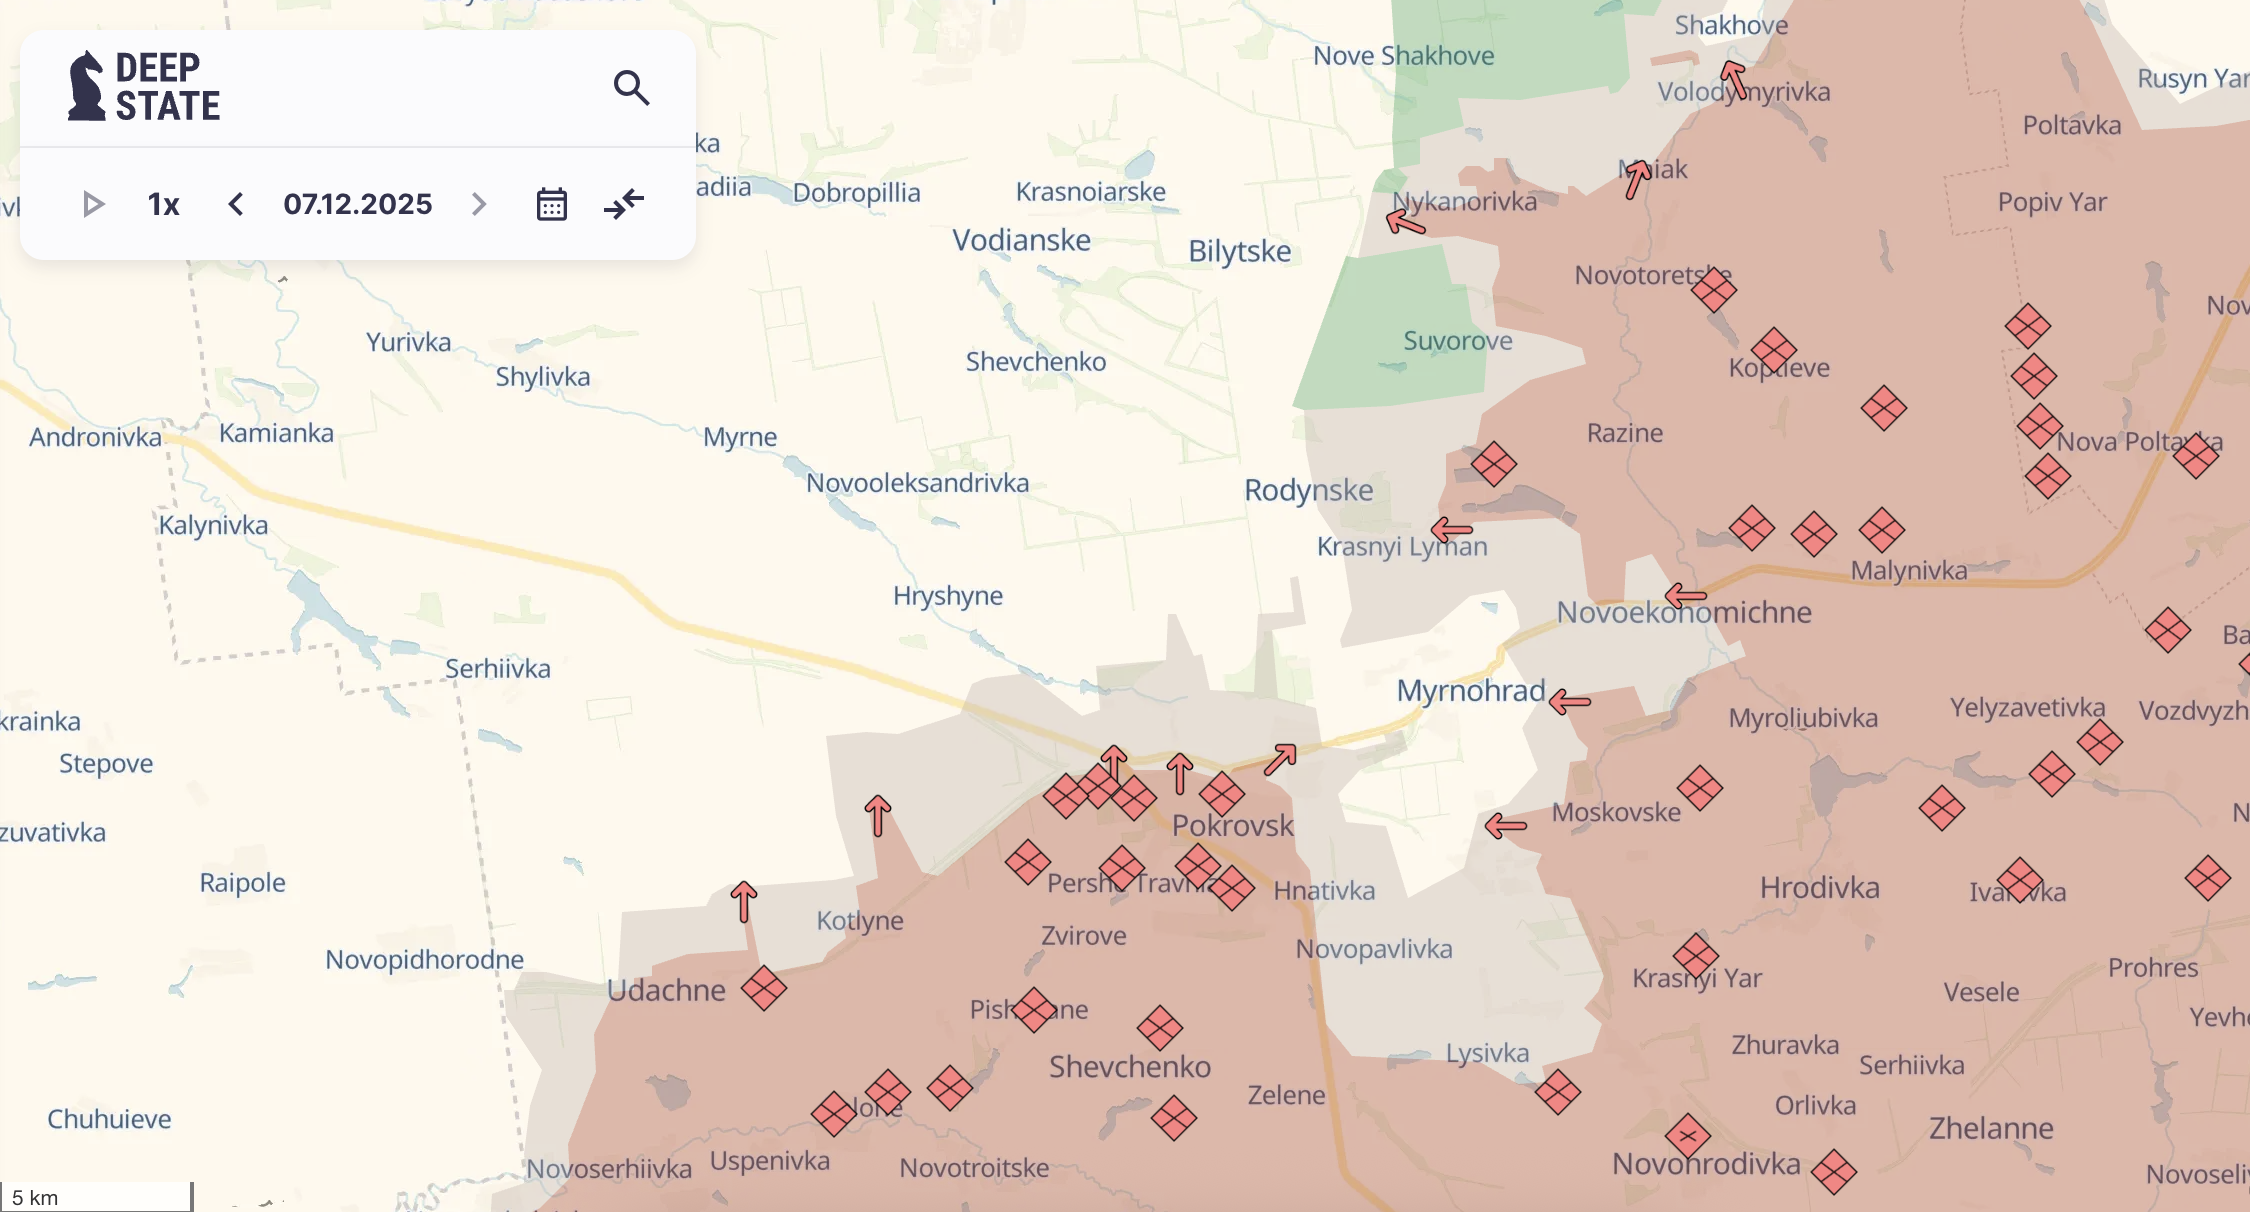Click the Rodynske town label
This screenshot has height=1212, width=2250.
(x=1308, y=489)
